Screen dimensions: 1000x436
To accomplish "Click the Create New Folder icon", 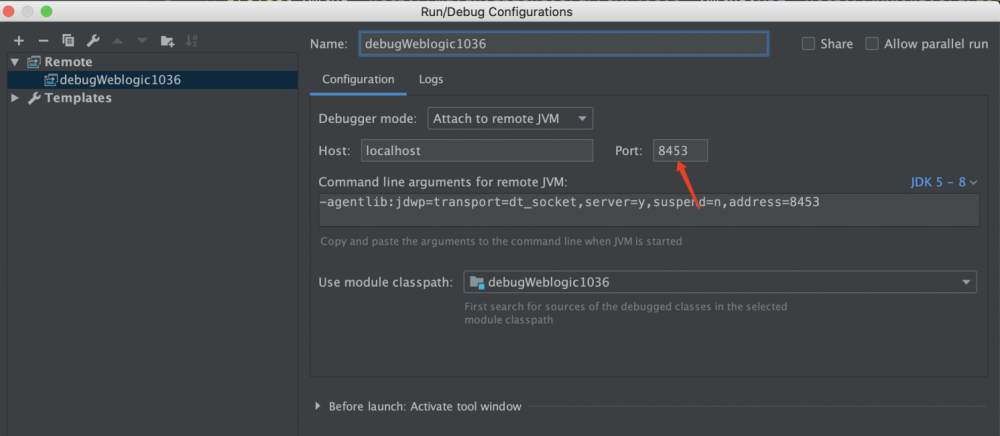I will click(167, 41).
